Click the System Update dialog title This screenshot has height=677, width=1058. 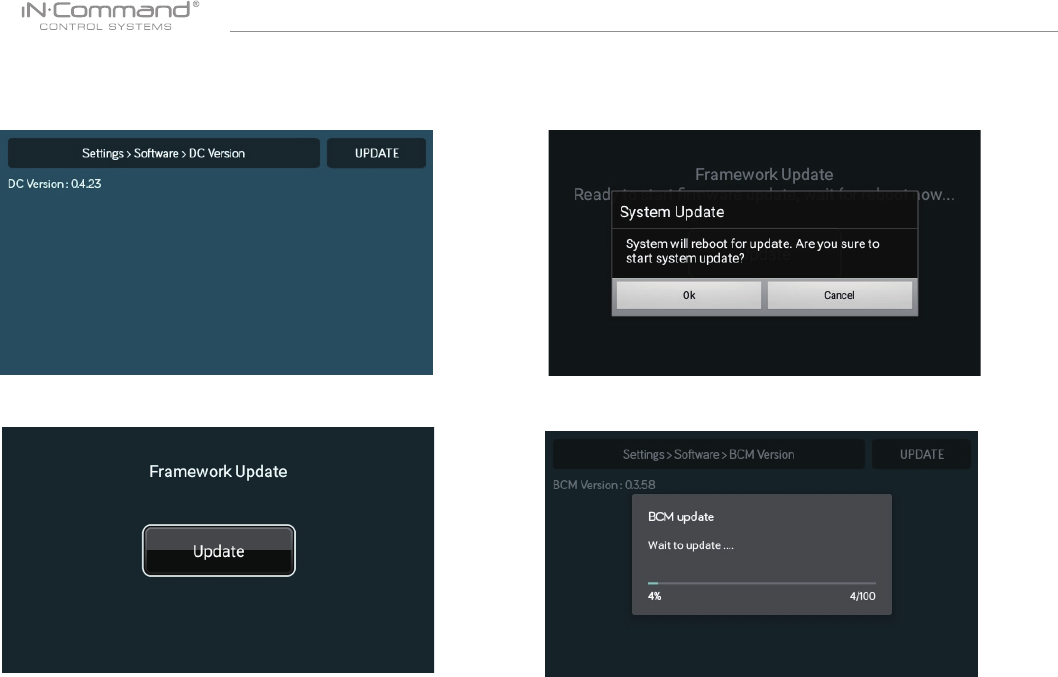672,212
